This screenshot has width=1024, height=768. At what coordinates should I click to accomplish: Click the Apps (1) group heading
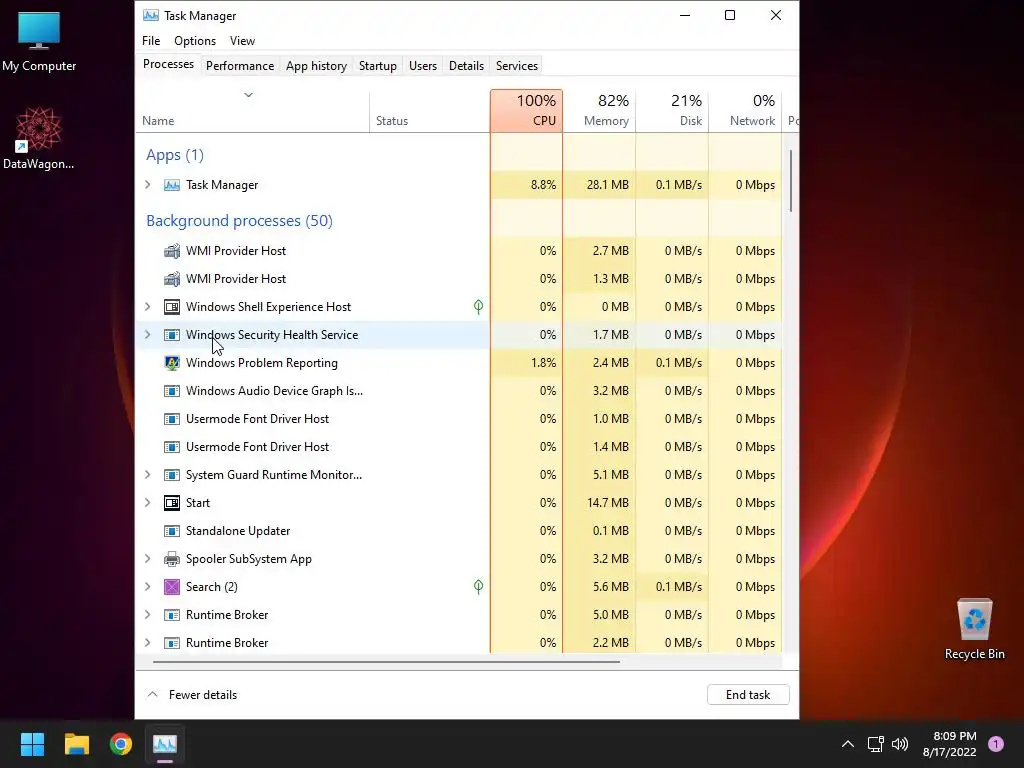coord(174,155)
